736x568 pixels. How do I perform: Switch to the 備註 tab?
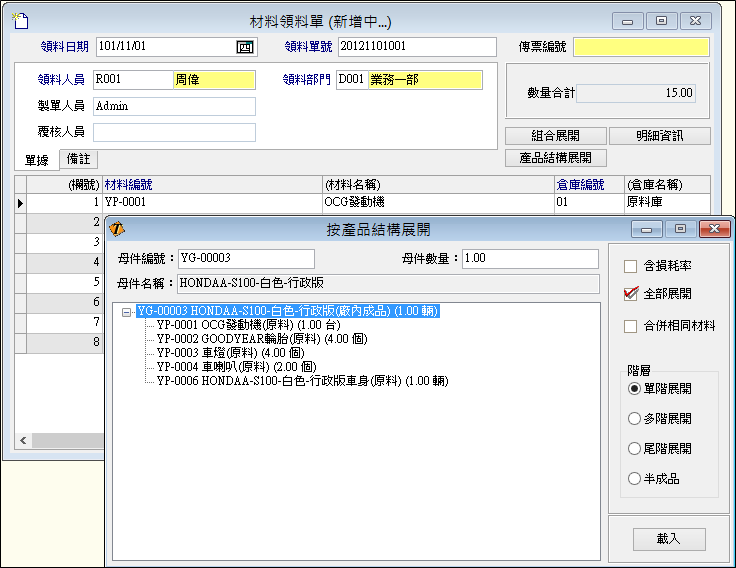click(78, 159)
